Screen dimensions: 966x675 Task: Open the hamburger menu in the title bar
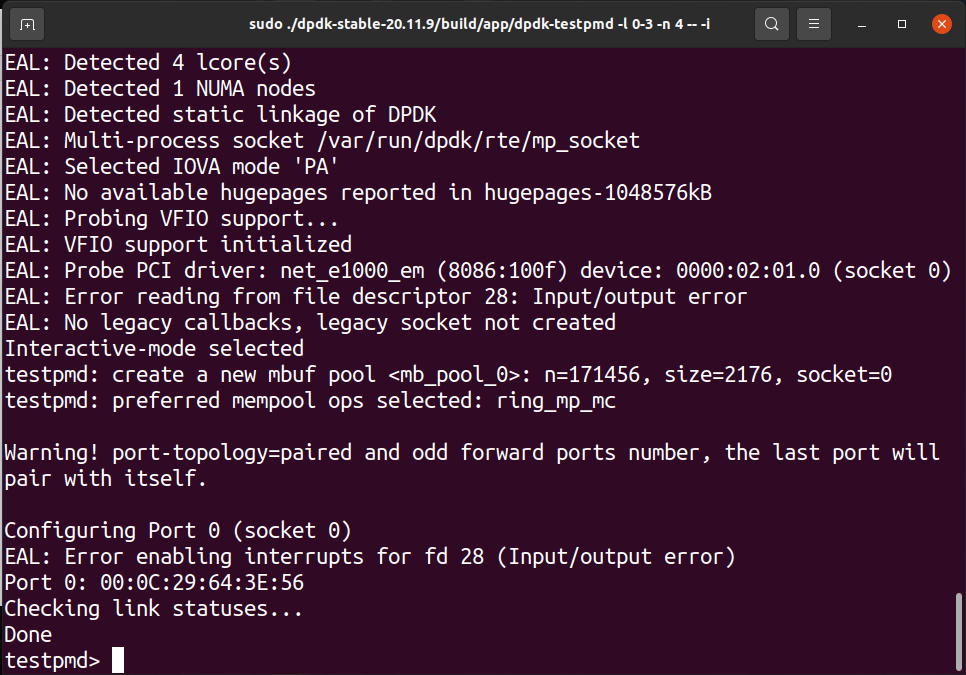[x=815, y=24]
